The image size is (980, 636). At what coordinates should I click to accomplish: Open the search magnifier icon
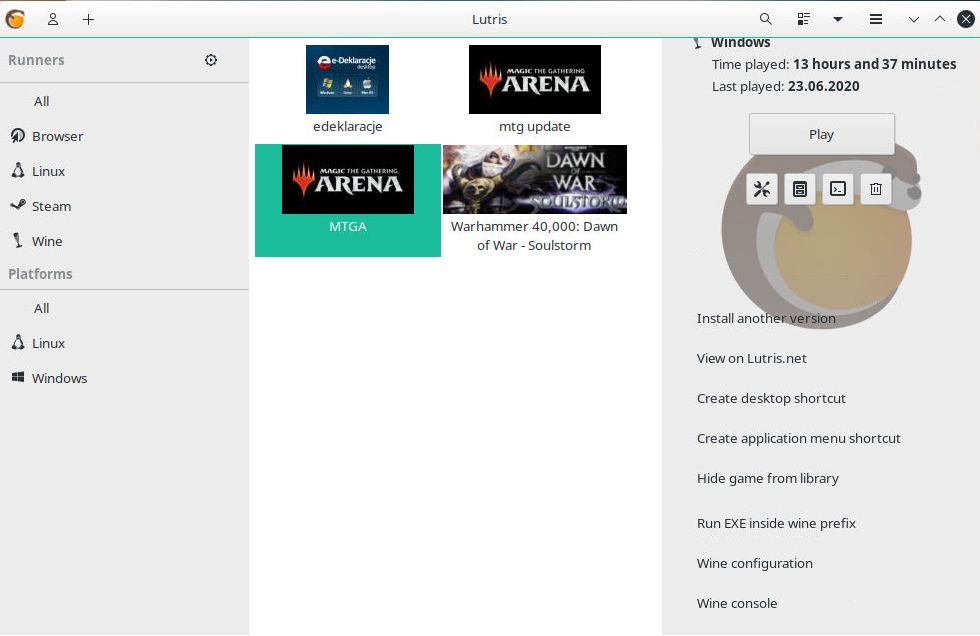click(x=765, y=19)
